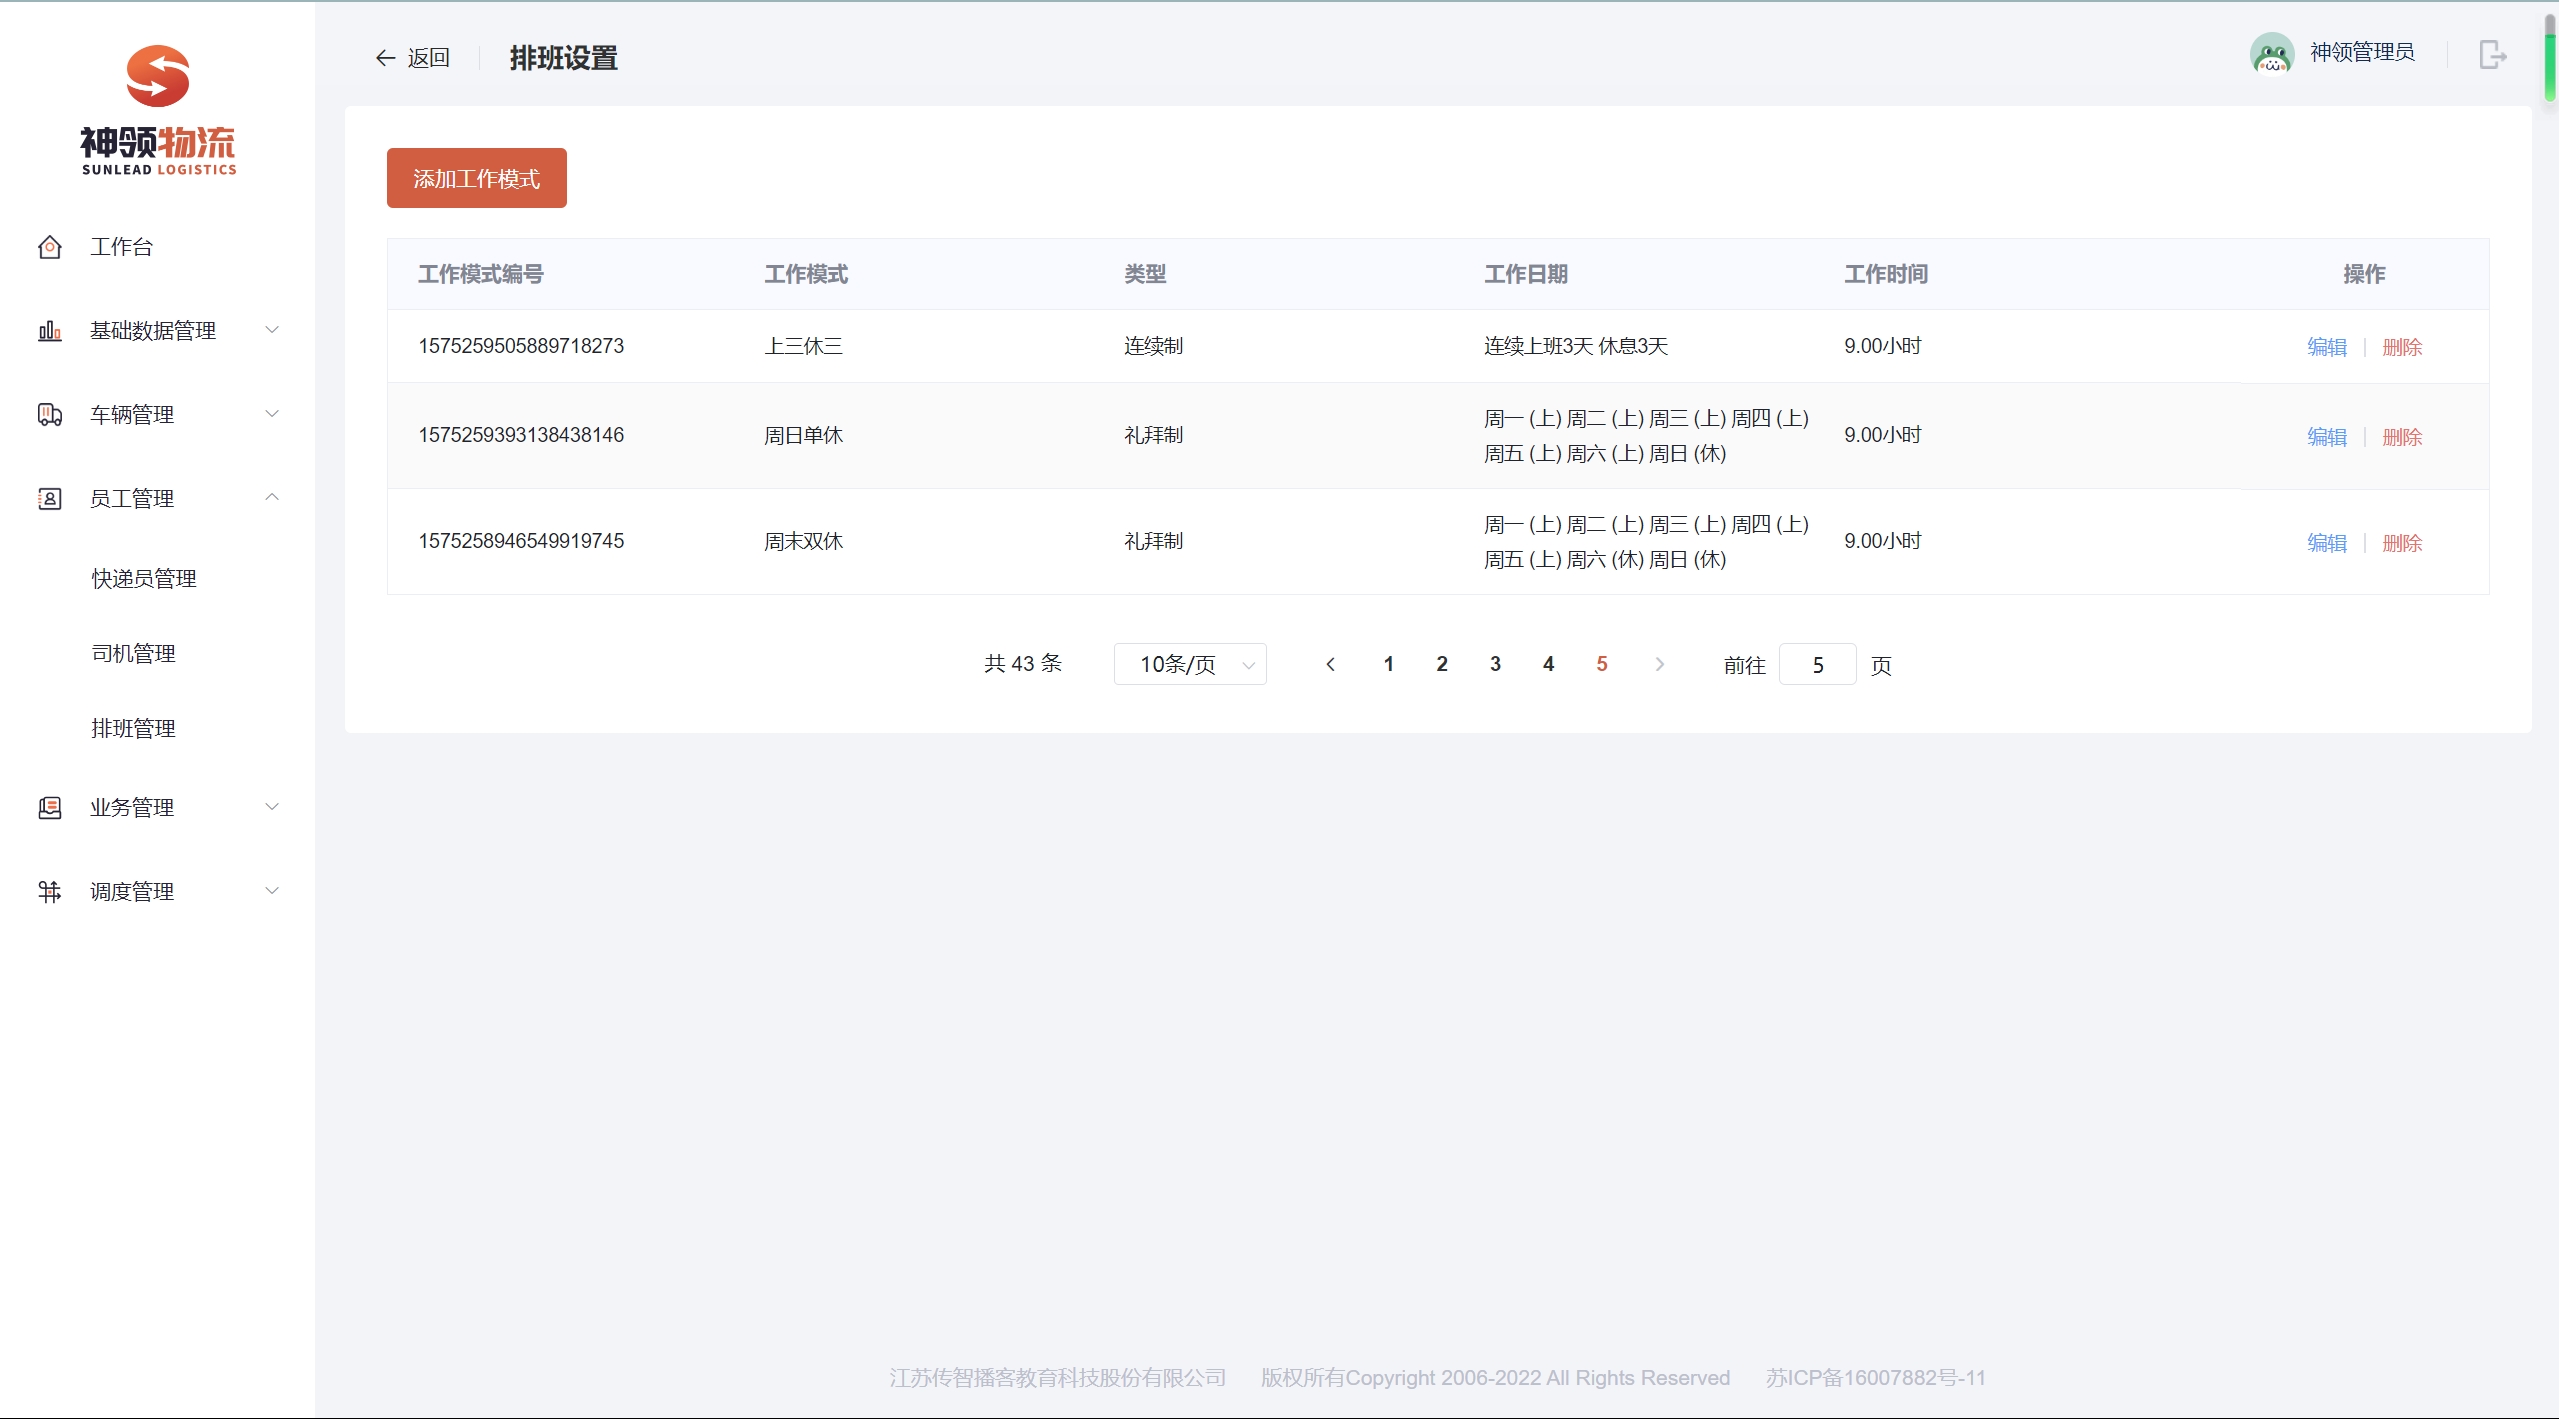Click ID 1575258946549919745

coord(521,541)
